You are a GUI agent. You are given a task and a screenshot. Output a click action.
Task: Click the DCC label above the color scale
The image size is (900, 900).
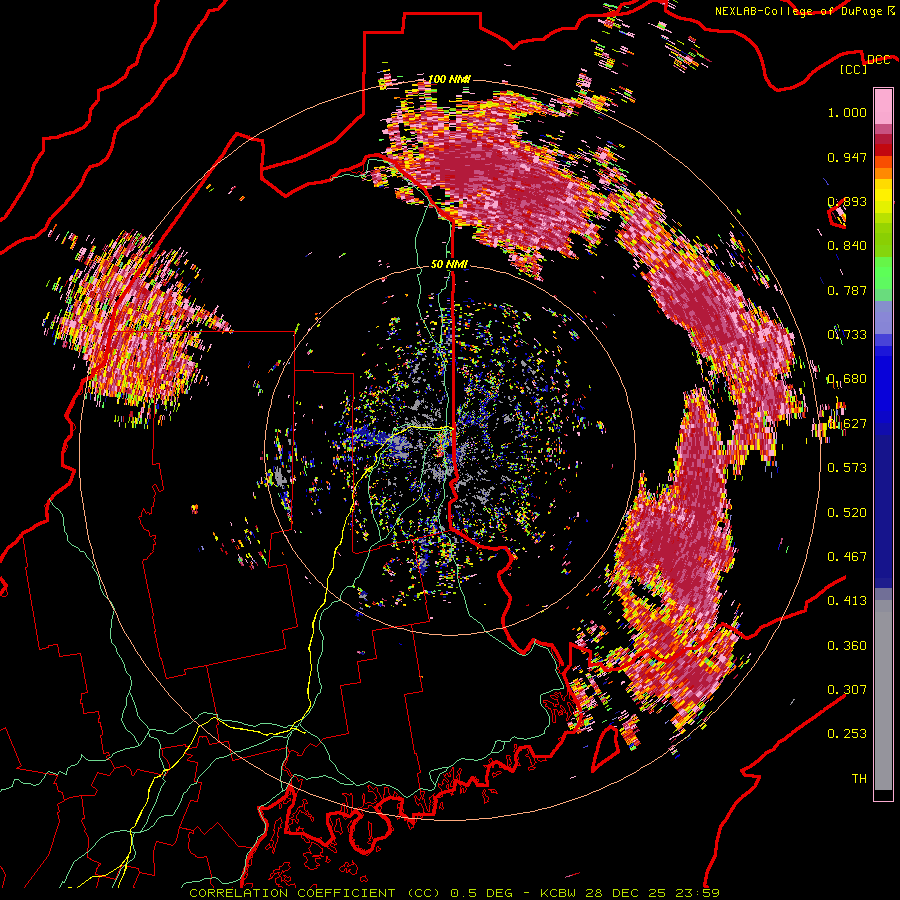(x=878, y=60)
